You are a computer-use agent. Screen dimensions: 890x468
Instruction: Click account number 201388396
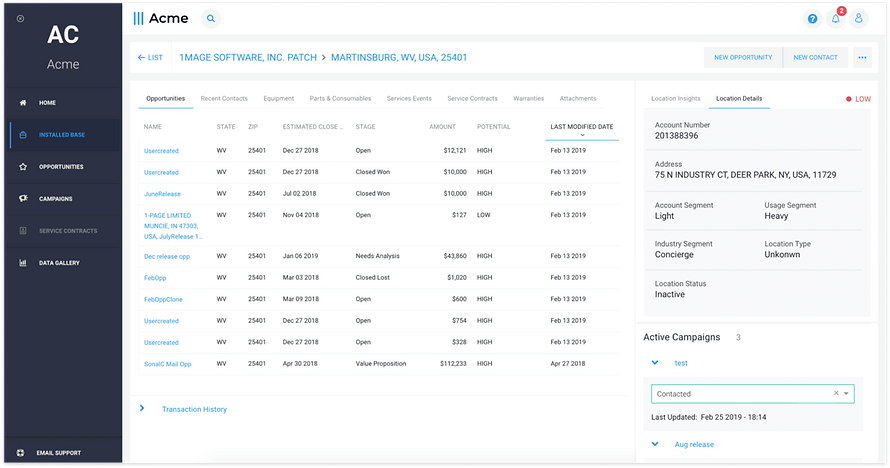click(x=677, y=136)
